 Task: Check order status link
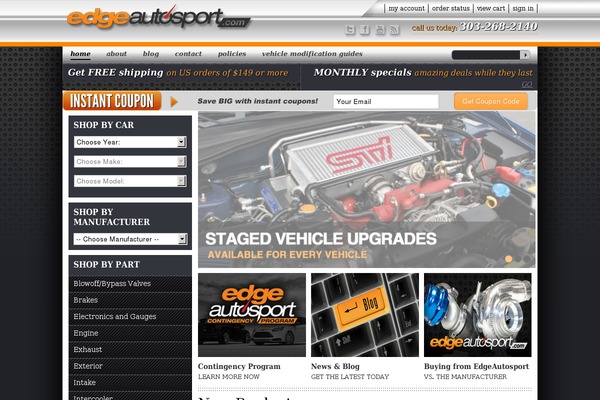click(x=450, y=8)
